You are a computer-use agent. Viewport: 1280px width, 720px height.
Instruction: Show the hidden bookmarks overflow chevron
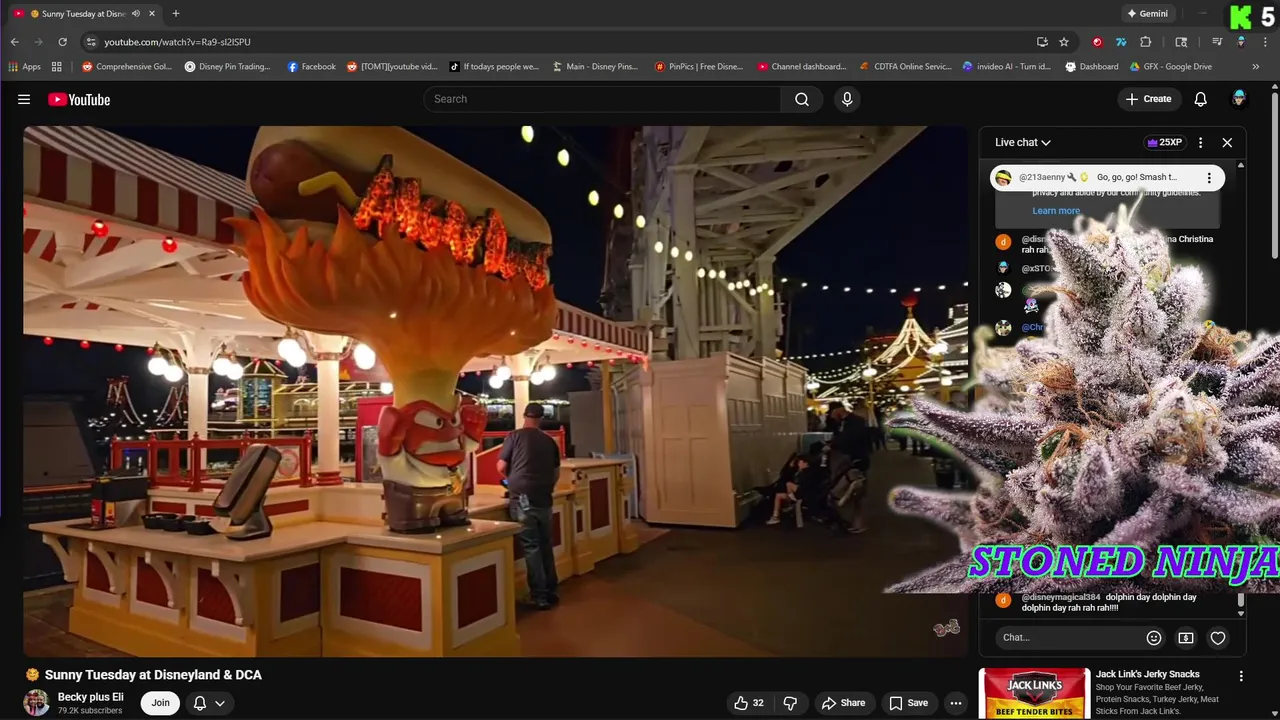pos(1257,67)
